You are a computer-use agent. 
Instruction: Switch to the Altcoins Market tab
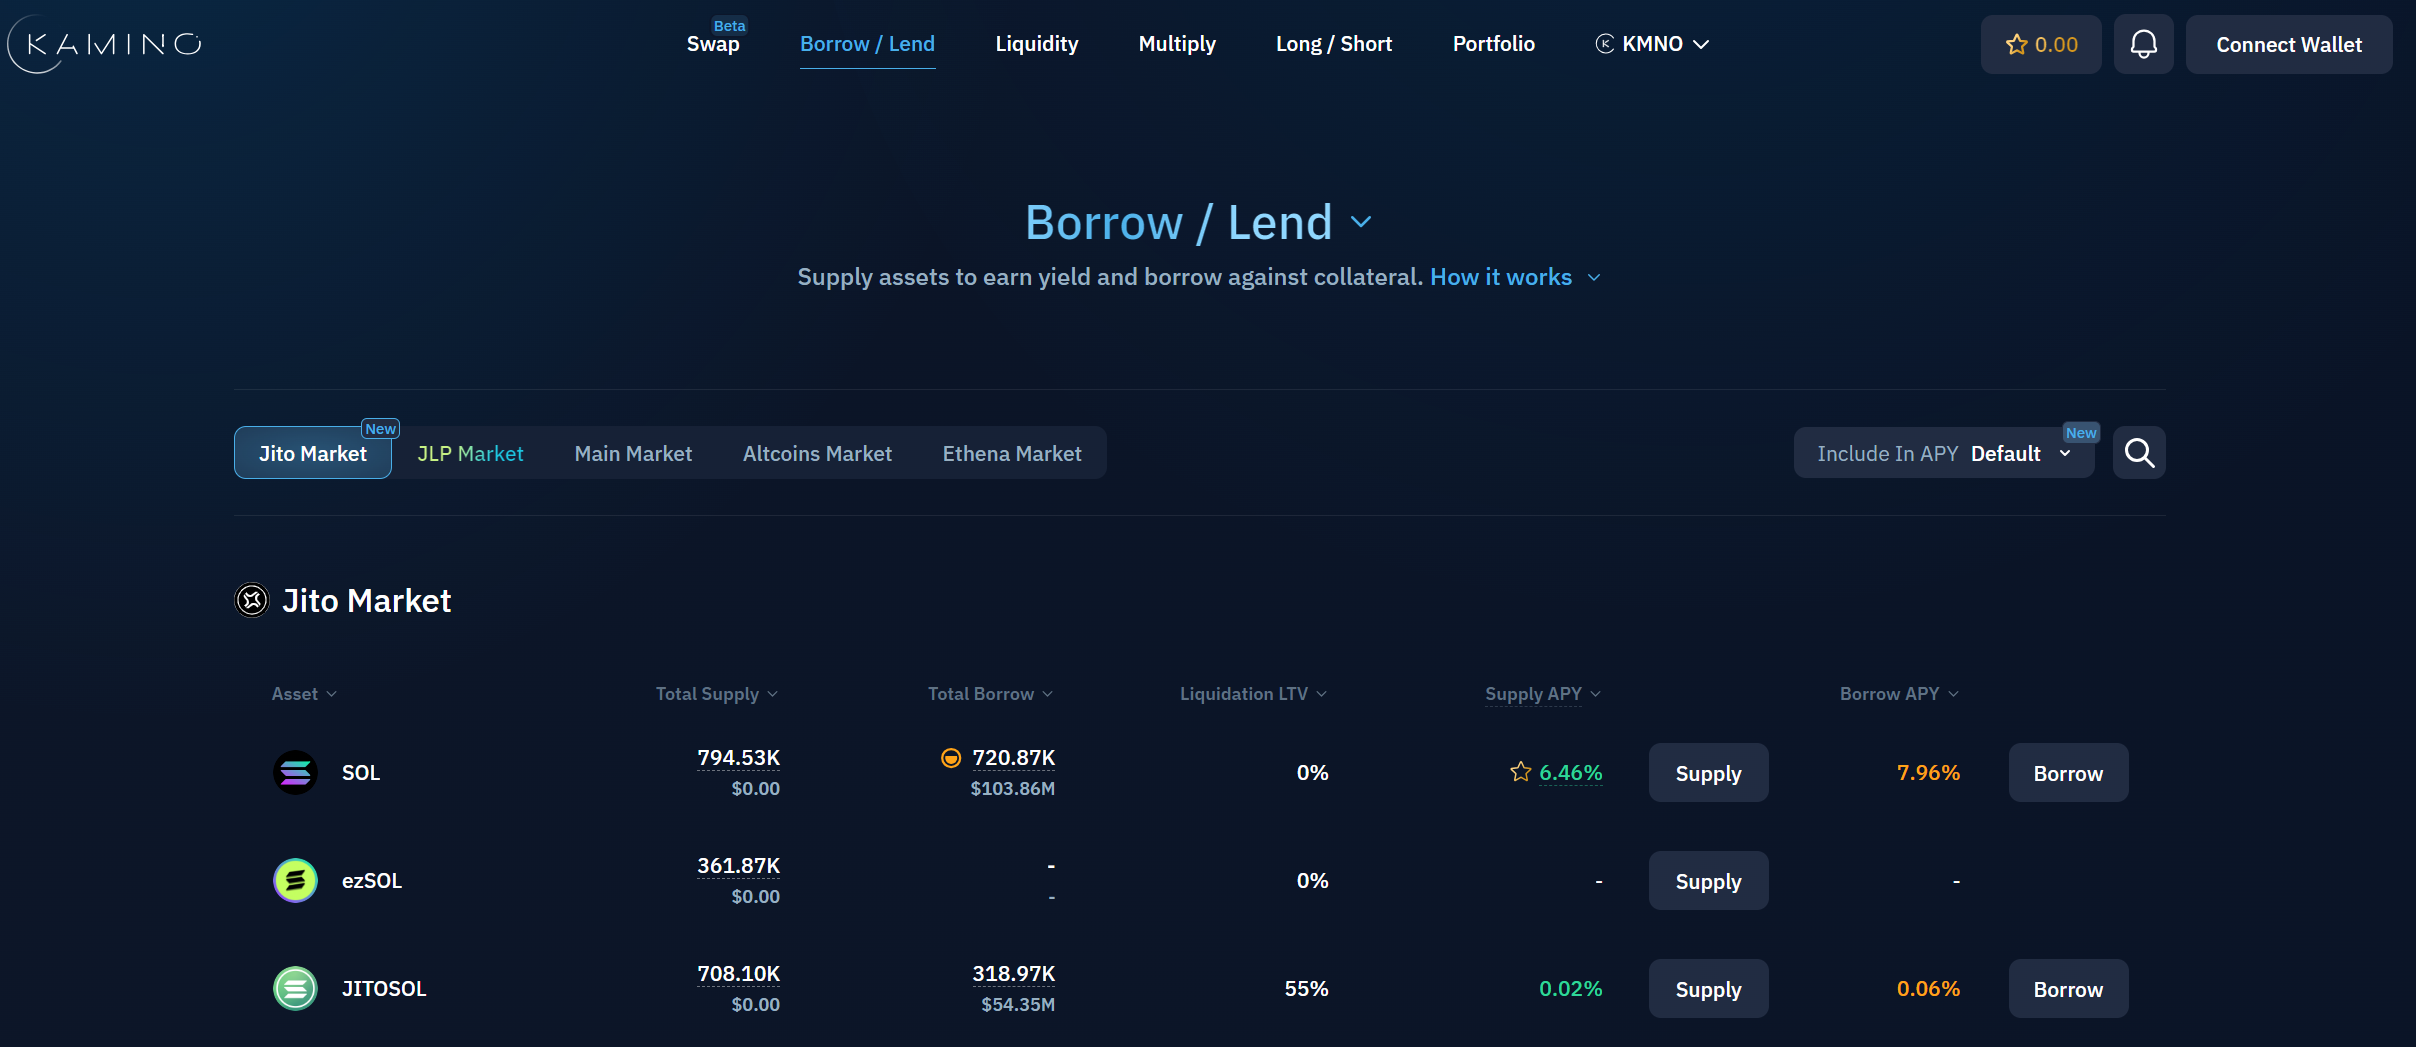pyautogui.click(x=817, y=453)
